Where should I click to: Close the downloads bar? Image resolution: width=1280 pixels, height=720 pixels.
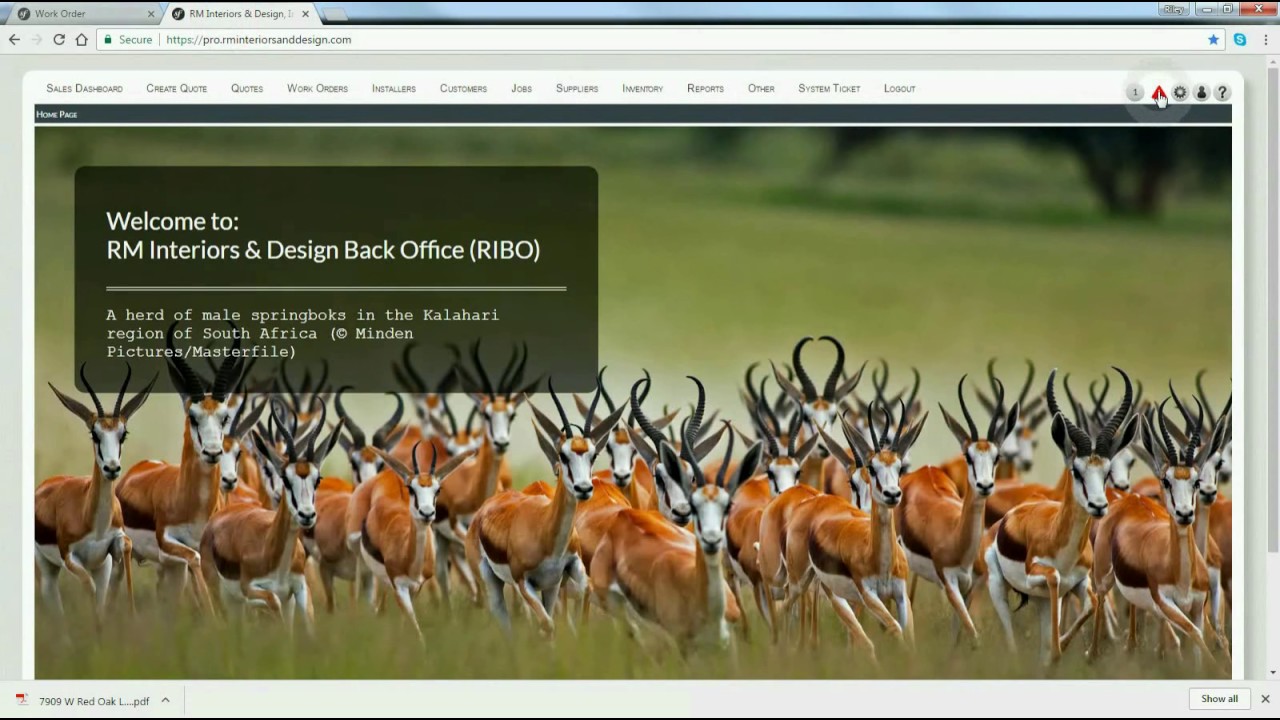(x=1265, y=699)
